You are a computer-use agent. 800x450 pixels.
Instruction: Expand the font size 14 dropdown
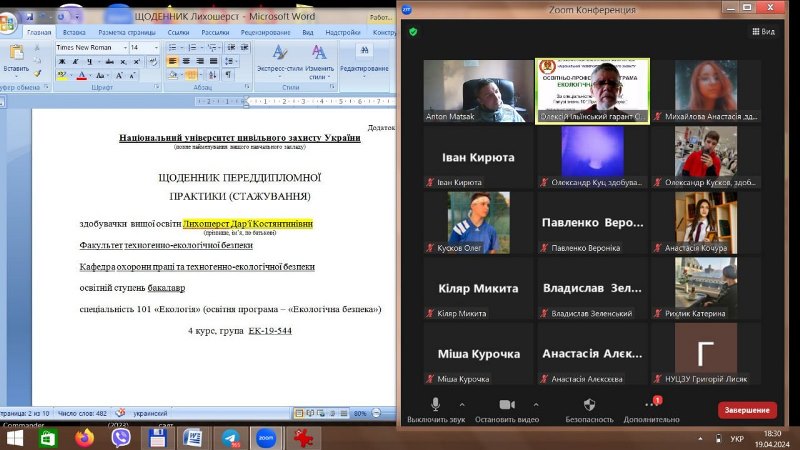[x=155, y=47]
